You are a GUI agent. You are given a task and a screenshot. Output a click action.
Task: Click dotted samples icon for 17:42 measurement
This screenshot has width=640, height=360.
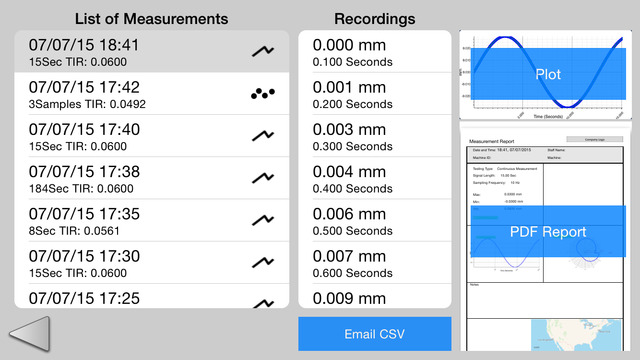[263, 93]
